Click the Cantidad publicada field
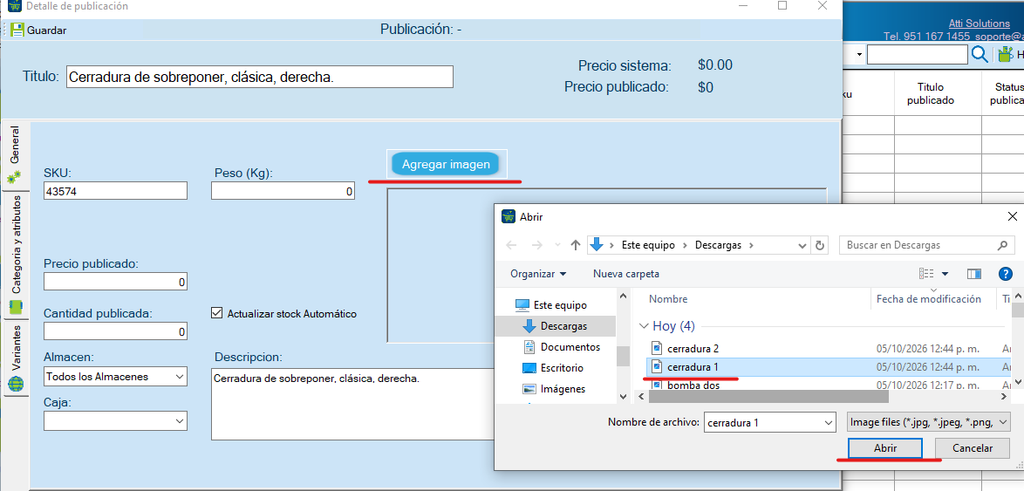Image resolution: width=1024 pixels, height=491 pixels. (x=116, y=332)
